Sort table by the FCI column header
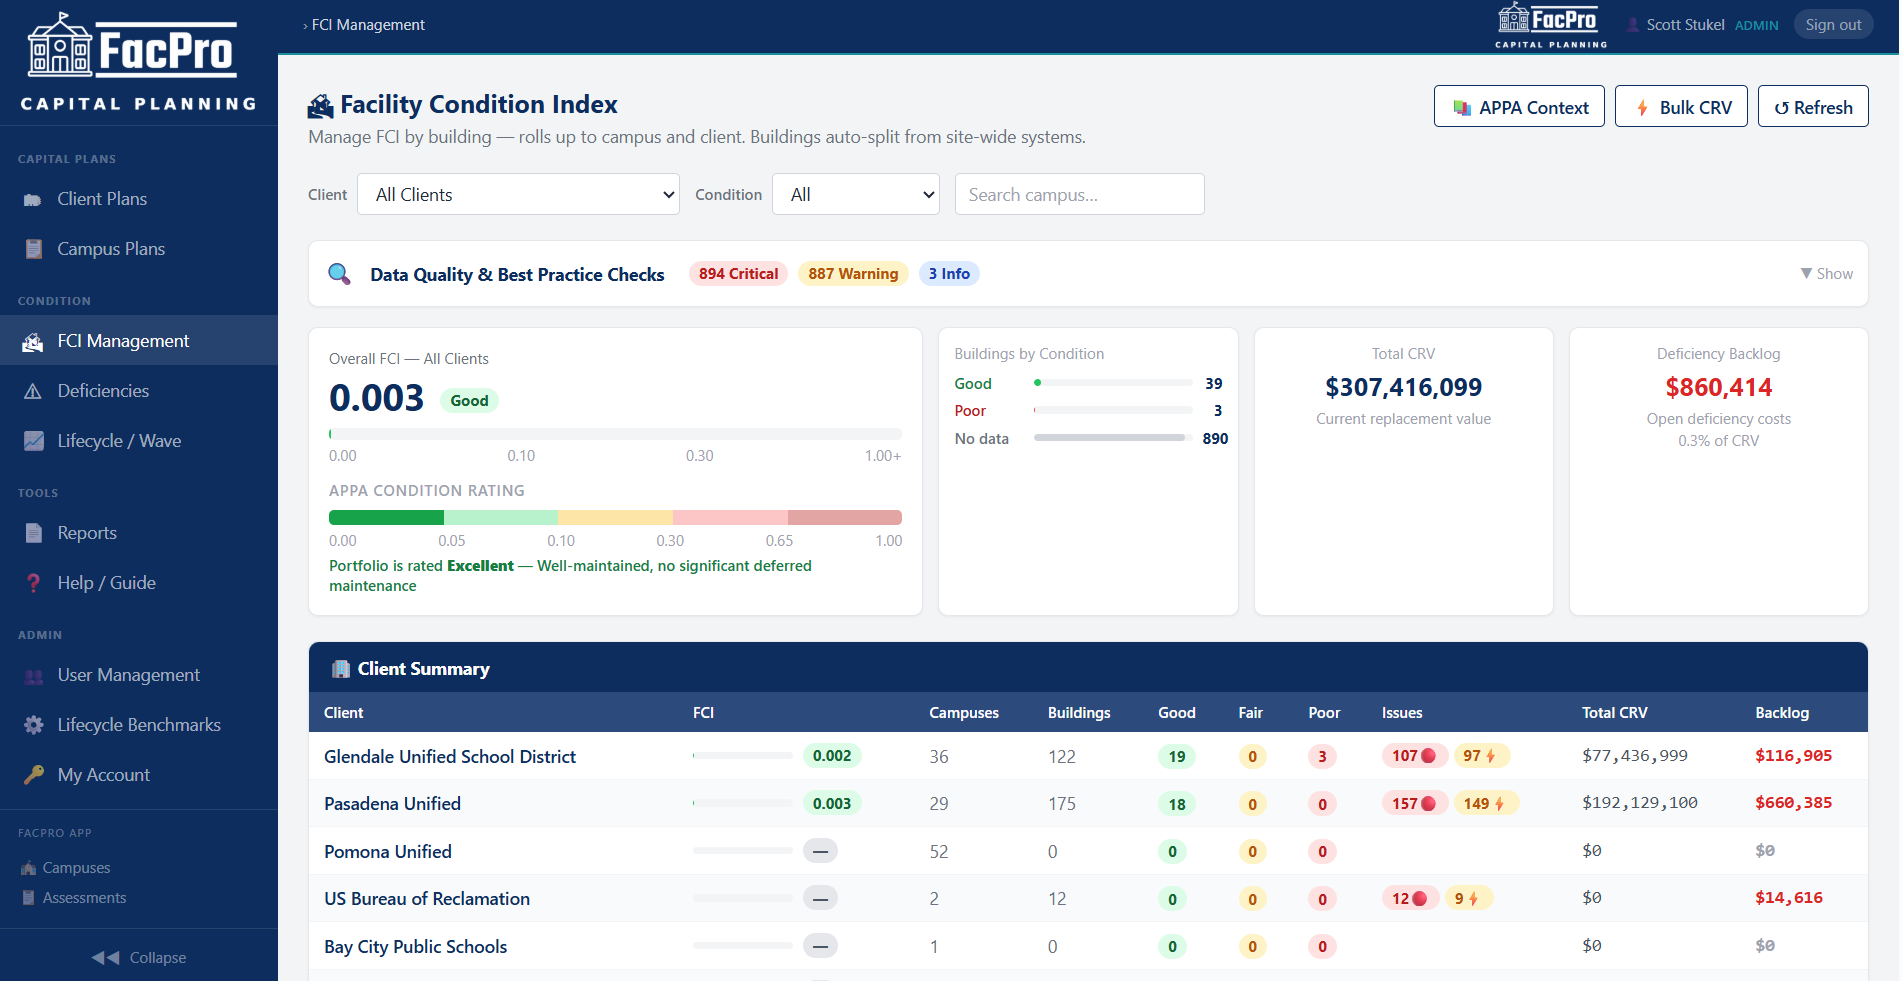The image size is (1902, 981). click(x=703, y=713)
